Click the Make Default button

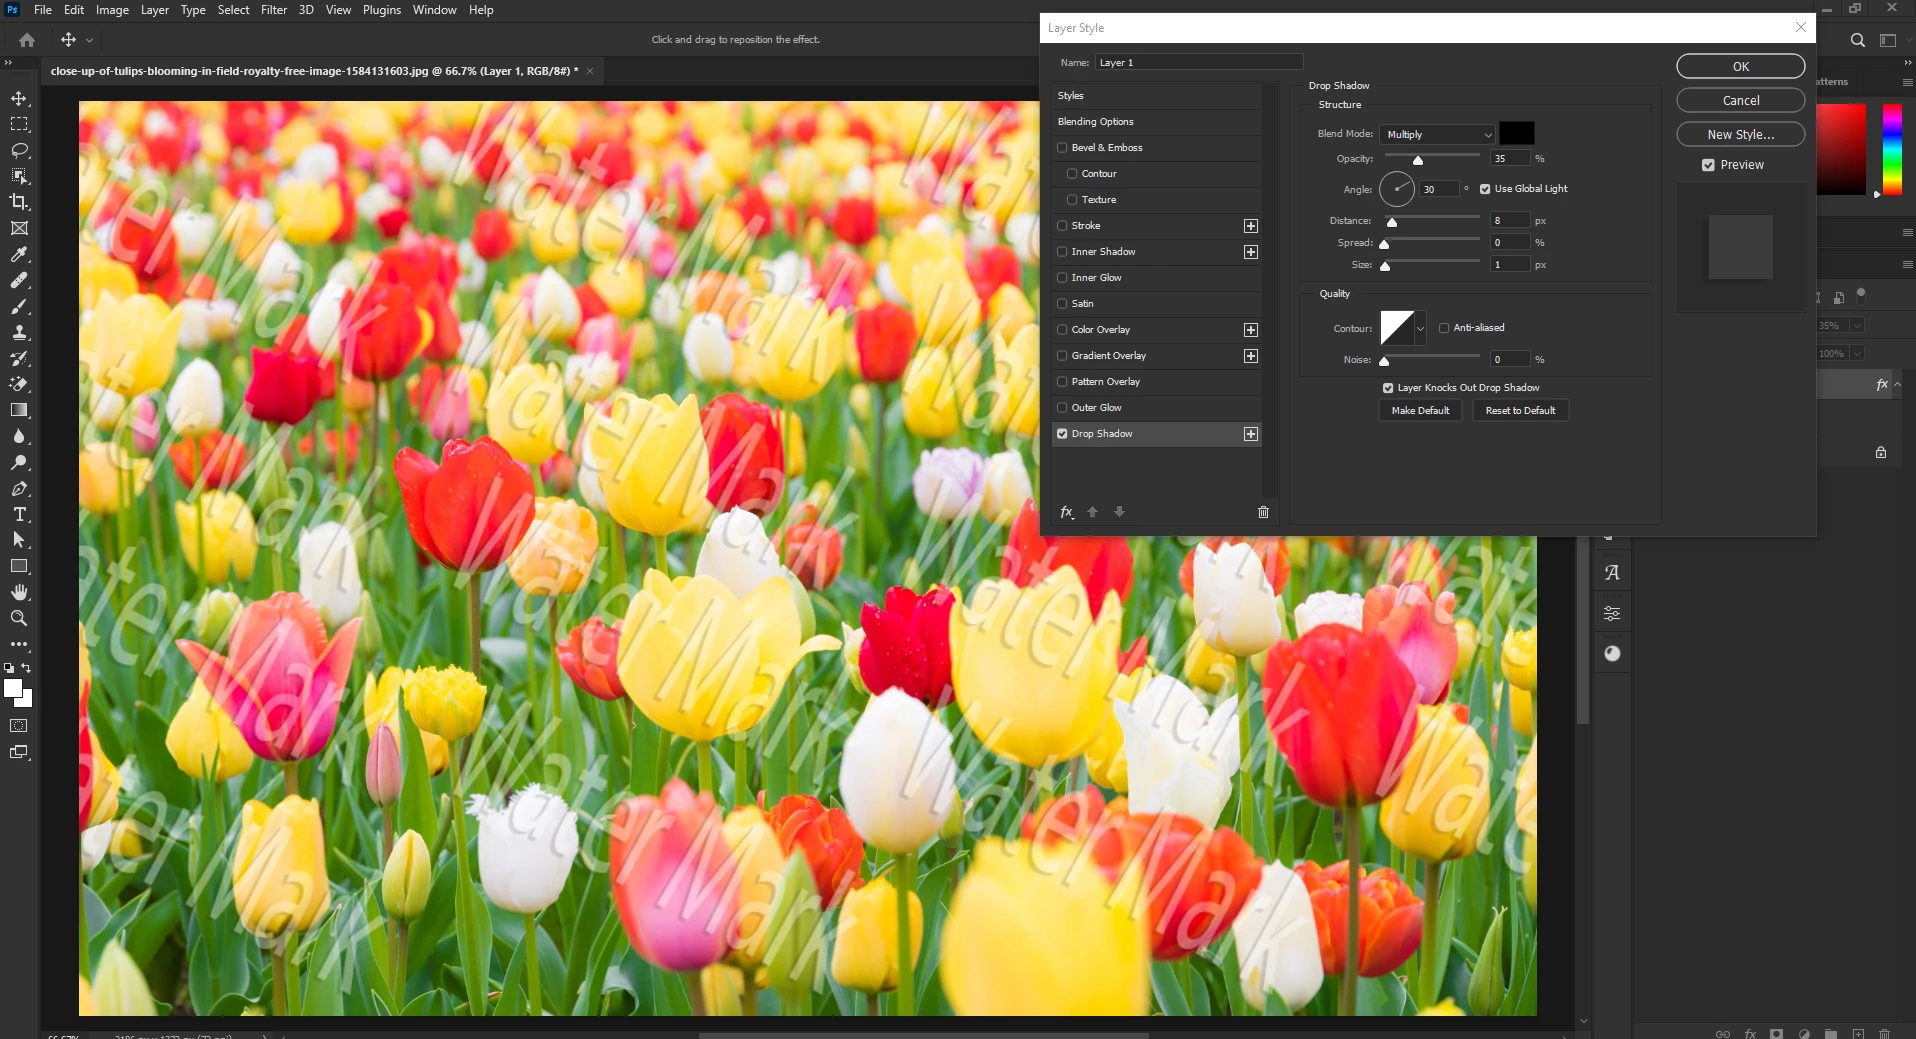click(1420, 411)
